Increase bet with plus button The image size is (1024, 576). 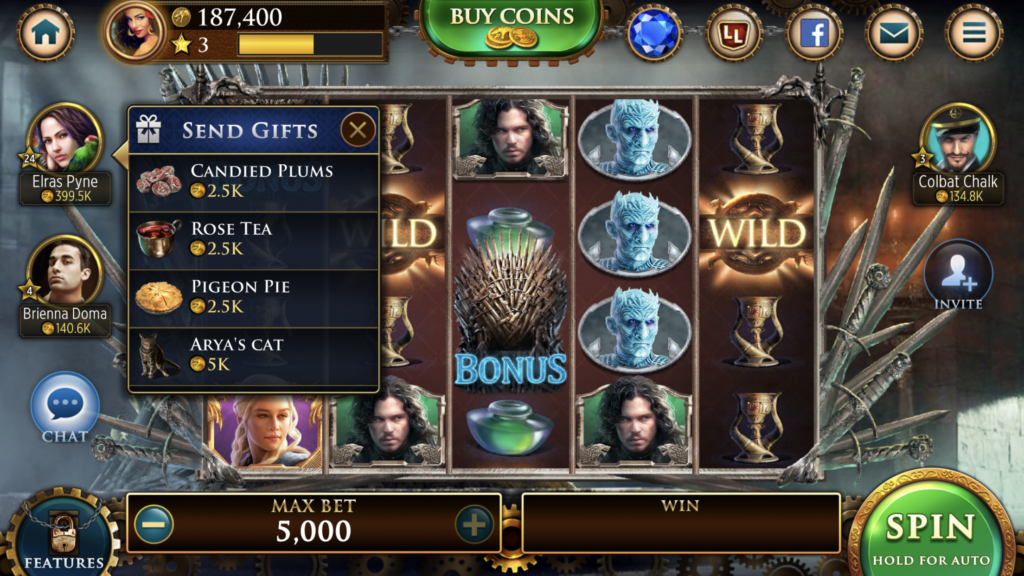pos(473,524)
